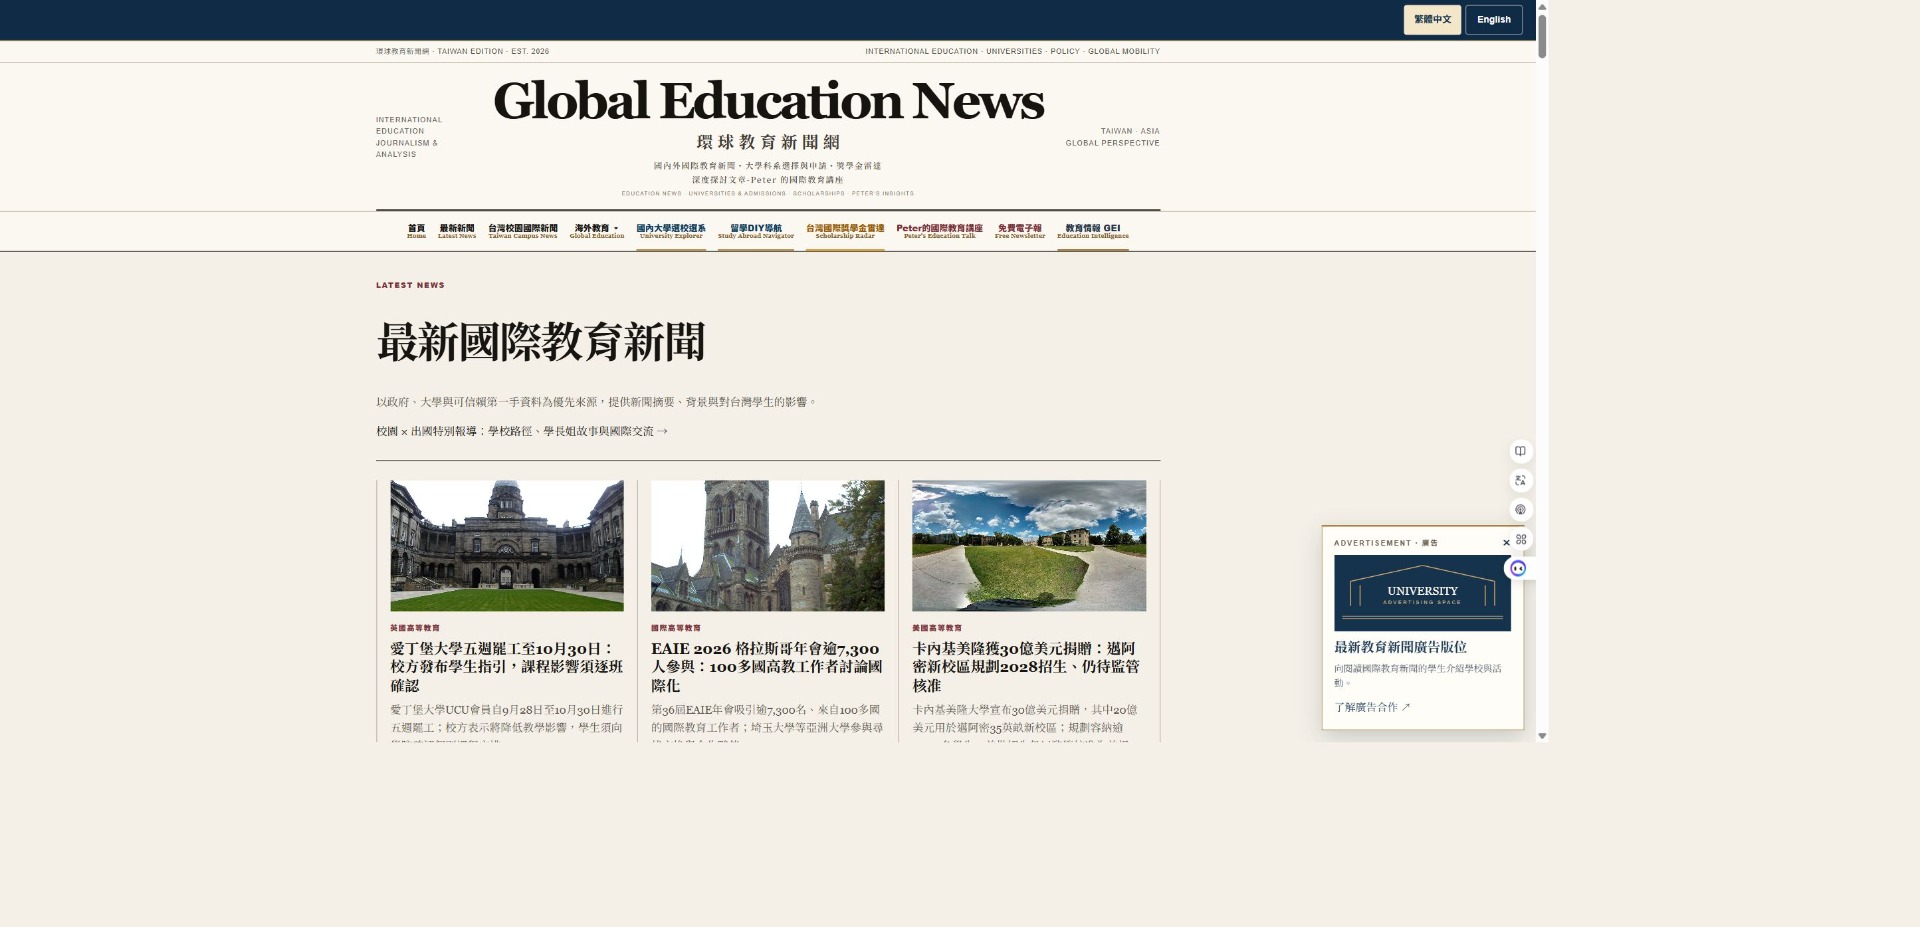Image resolution: width=1920 pixels, height=927 pixels.
Task: Click the LATEST NEWS section label
Action: click(410, 285)
